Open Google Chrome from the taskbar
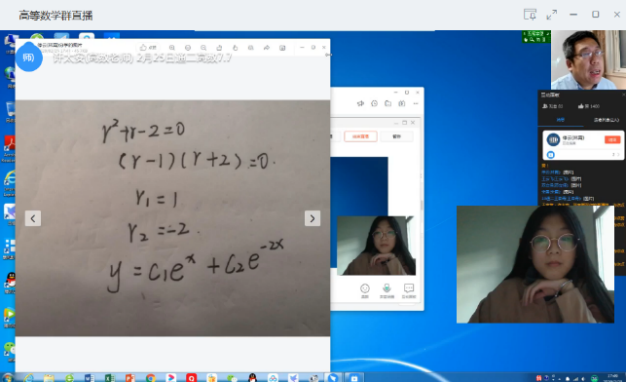626x382 pixels. tap(151, 377)
